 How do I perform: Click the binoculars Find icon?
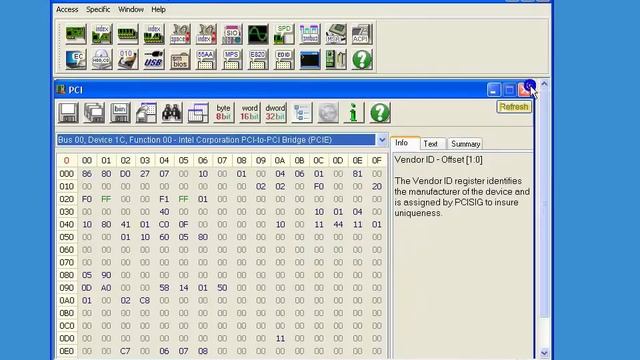pos(172,113)
